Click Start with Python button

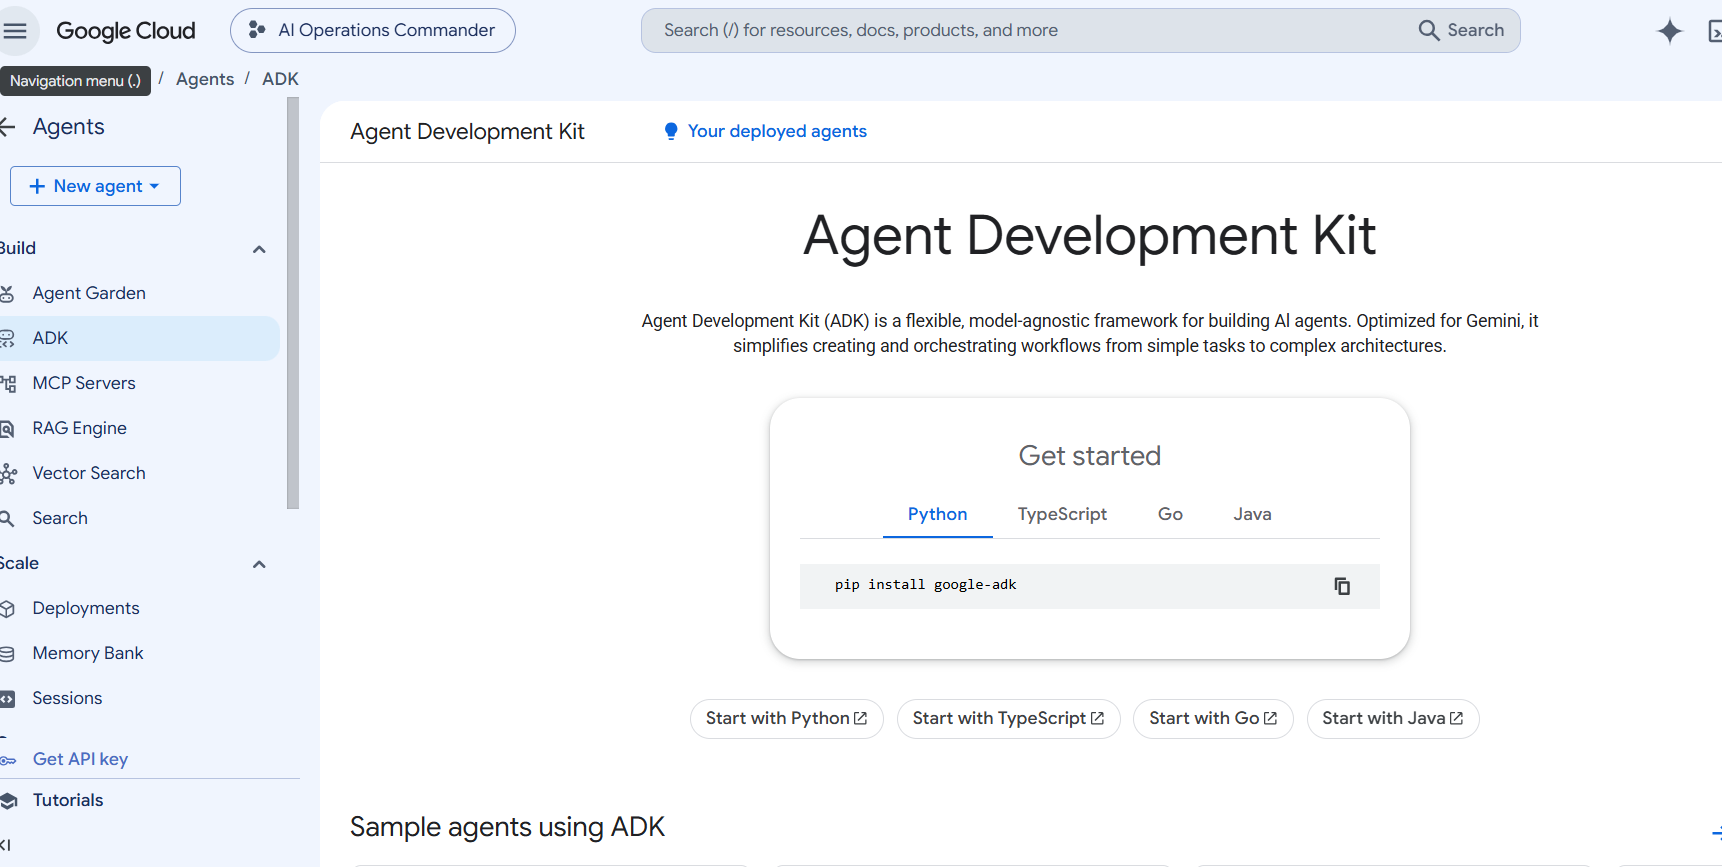[786, 719]
